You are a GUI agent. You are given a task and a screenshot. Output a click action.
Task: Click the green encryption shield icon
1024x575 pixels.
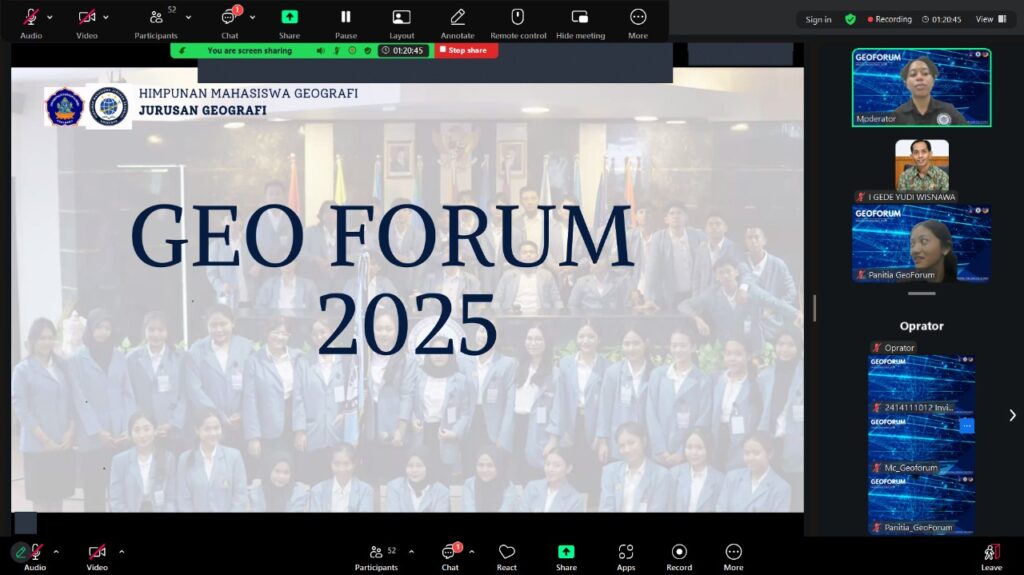click(x=850, y=19)
